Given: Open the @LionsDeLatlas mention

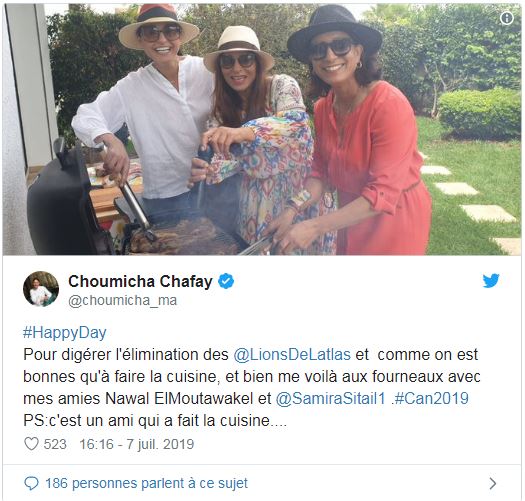Looking at the screenshot, I should click(292, 354).
